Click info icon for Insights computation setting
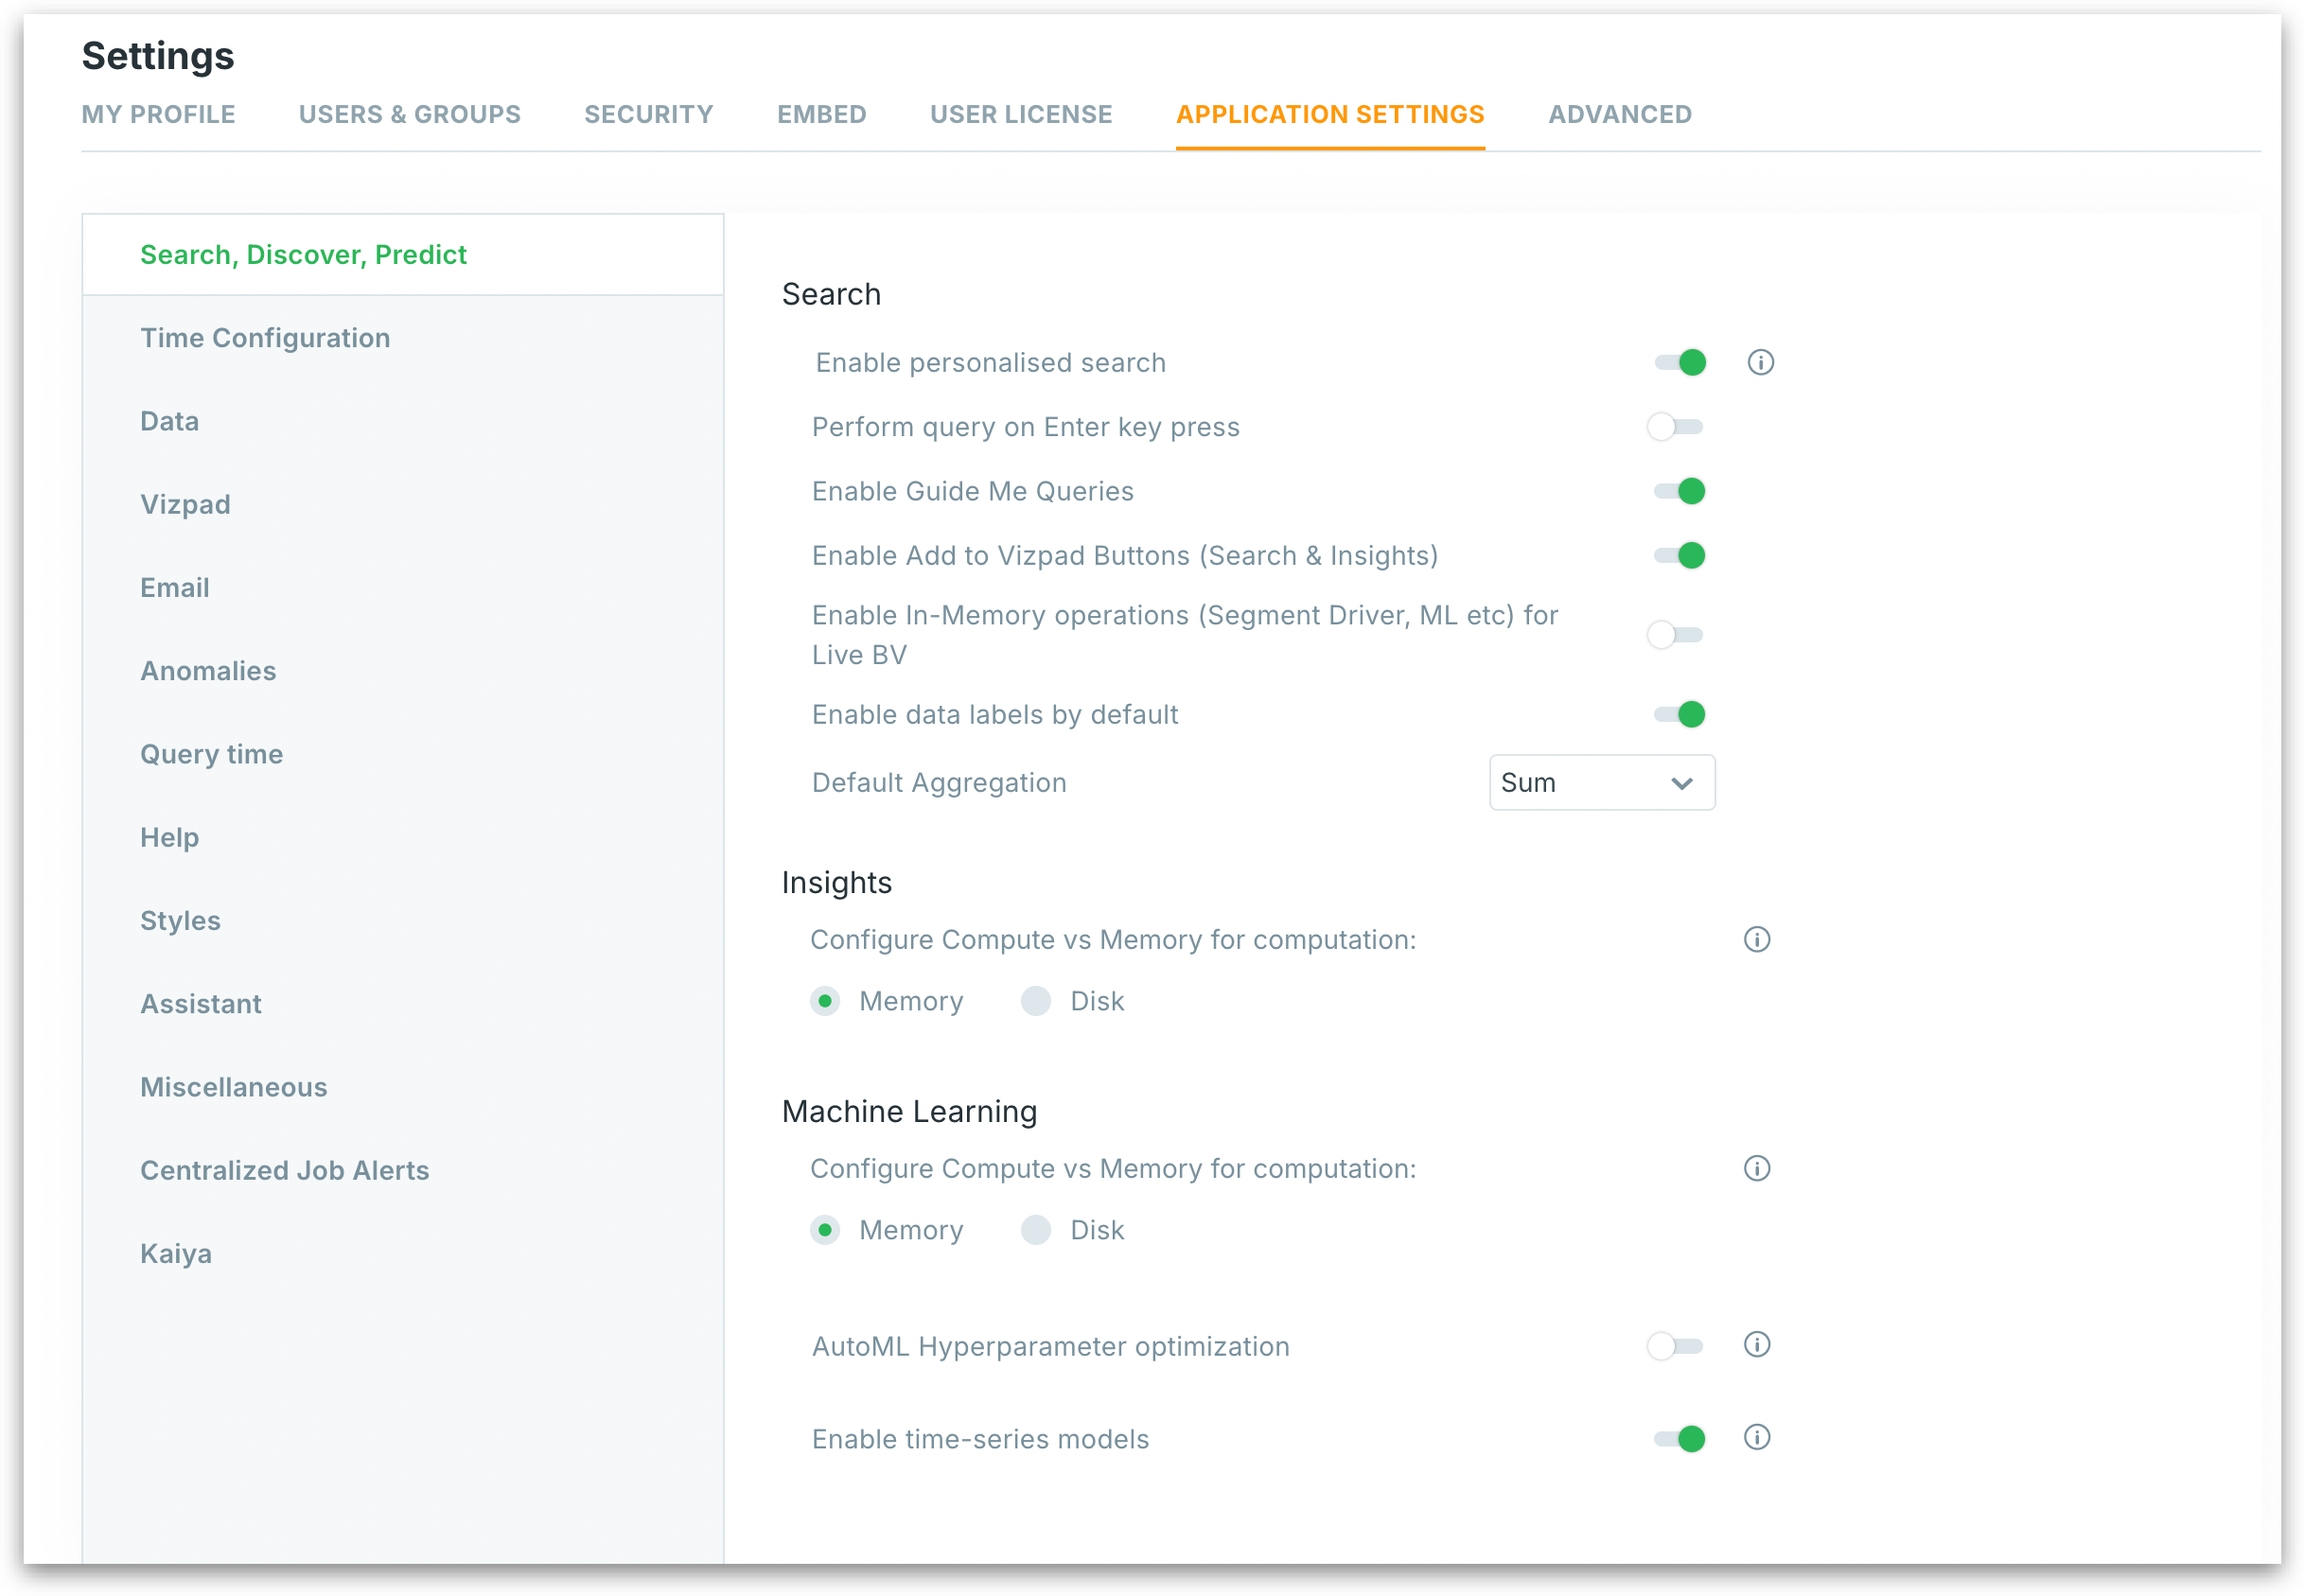The image size is (2304, 1596). (x=1756, y=939)
